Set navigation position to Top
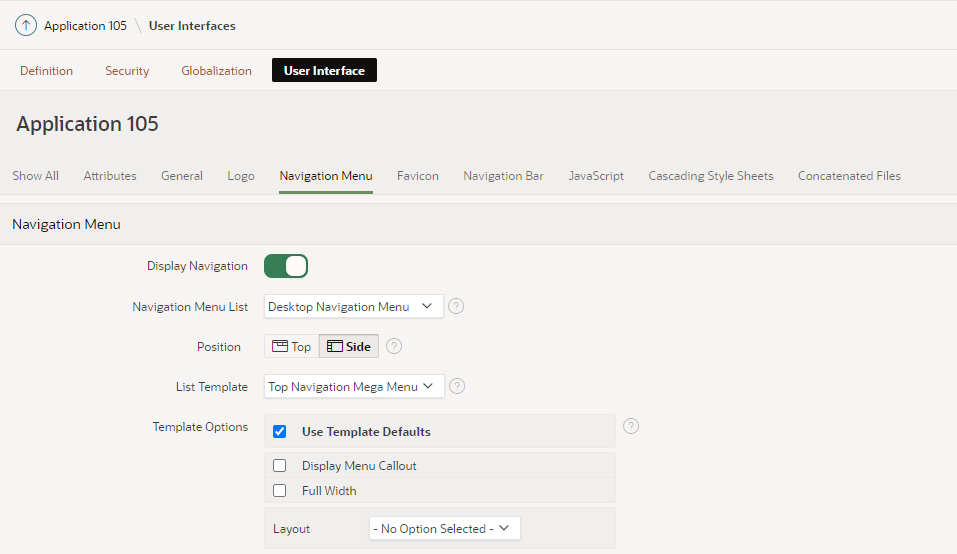Image resolution: width=957 pixels, height=554 pixels. click(x=292, y=347)
